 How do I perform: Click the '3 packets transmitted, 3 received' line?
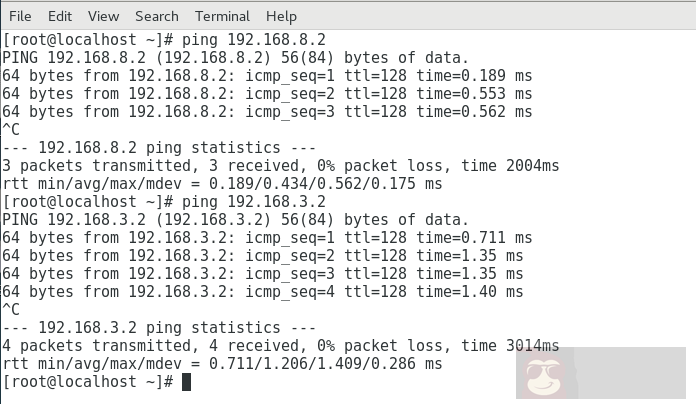point(280,166)
